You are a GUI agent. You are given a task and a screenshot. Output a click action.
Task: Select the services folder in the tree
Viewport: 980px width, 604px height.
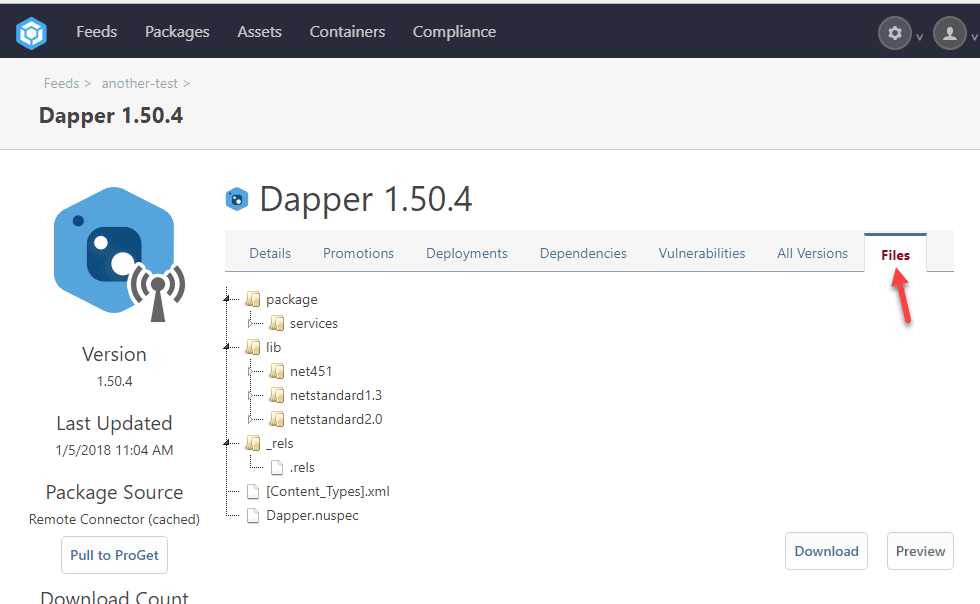(x=313, y=323)
